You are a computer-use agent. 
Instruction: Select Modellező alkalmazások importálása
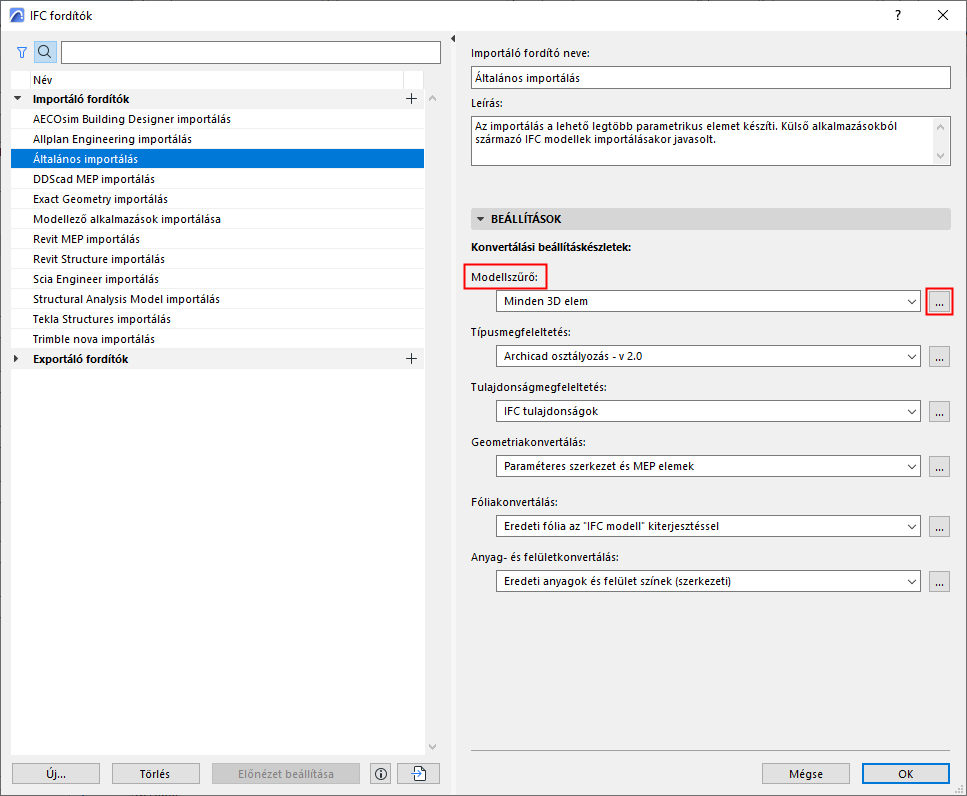pyautogui.click(x=217, y=219)
